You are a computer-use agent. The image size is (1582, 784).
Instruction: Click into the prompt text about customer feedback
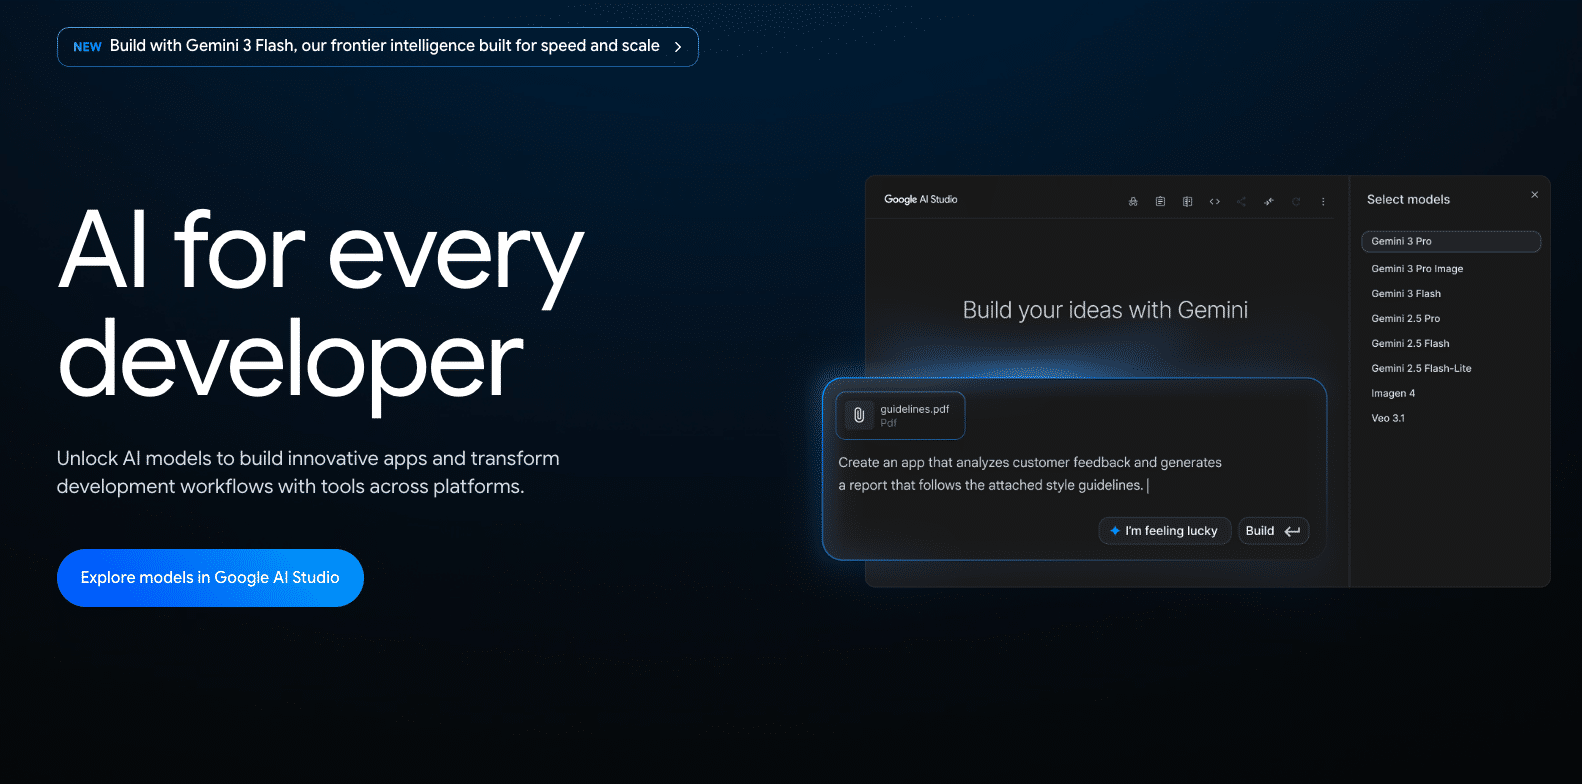click(x=1029, y=473)
